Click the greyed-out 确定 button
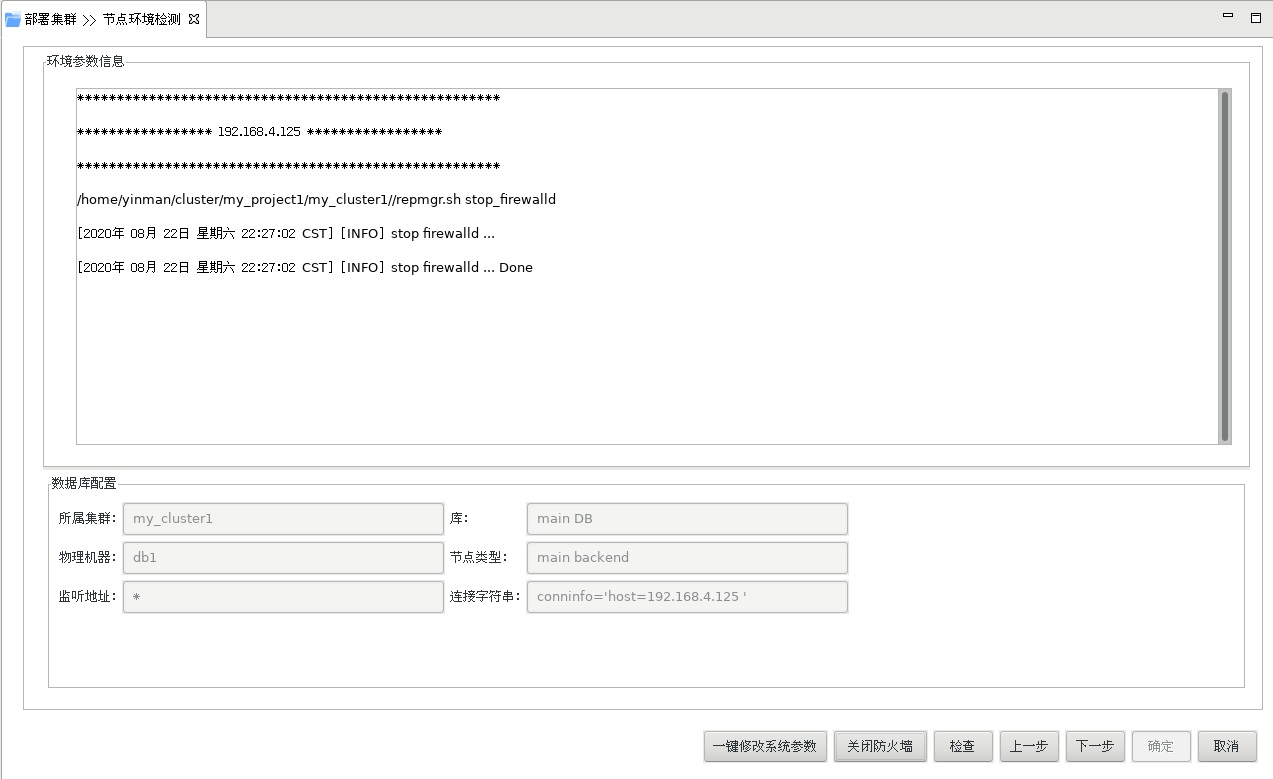The width and height of the screenshot is (1273, 779). (1160, 746)
